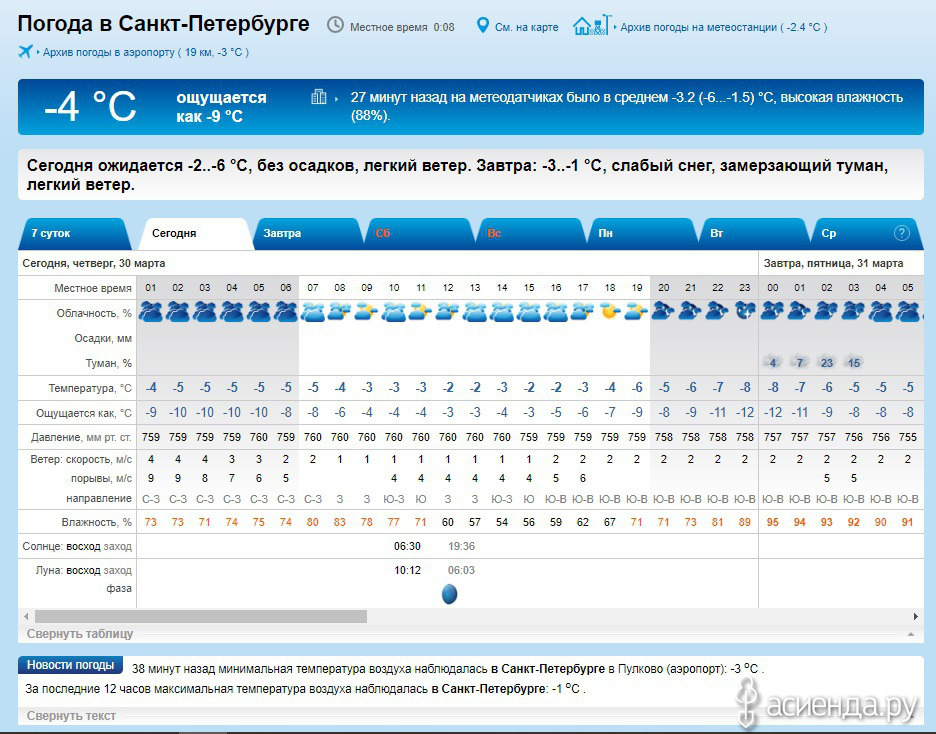936x734 pixels.
Task: Click the moonset time 06:03
Action: (461, 570)
